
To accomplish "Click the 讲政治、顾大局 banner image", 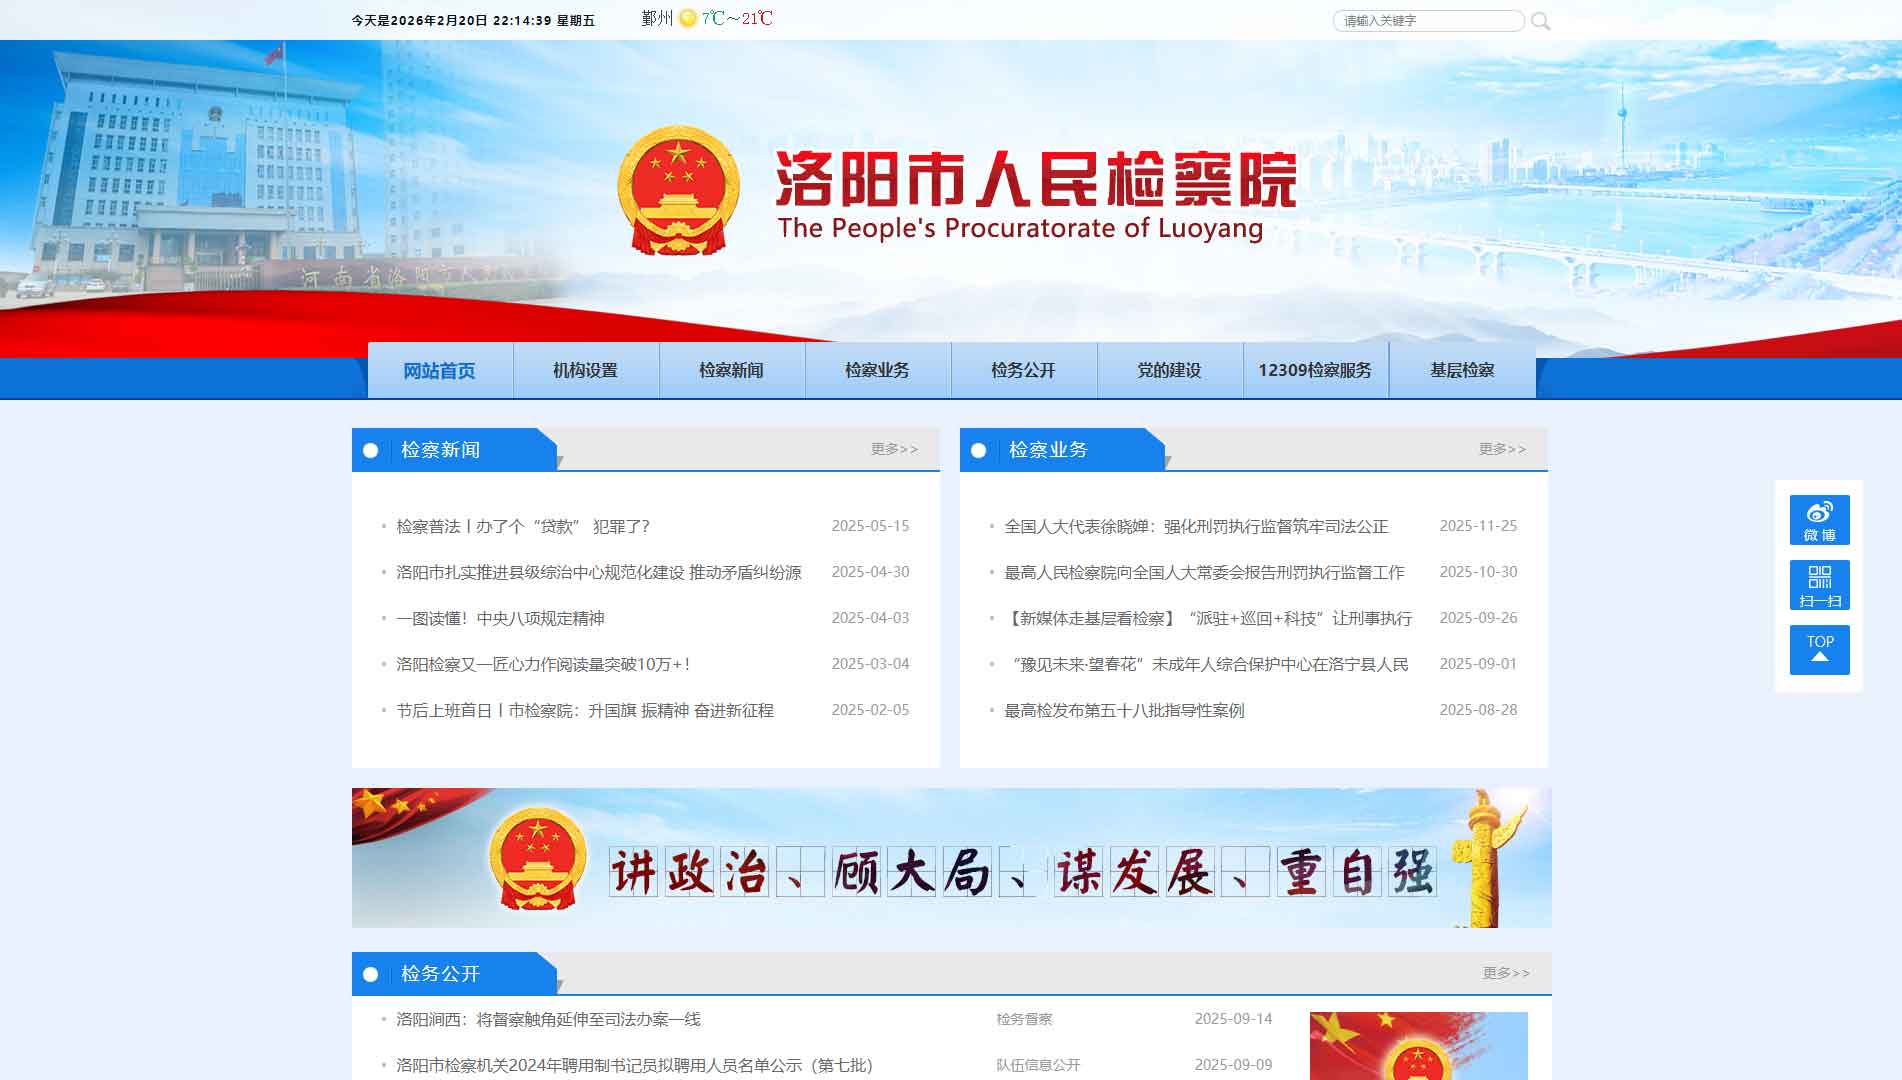I will click(951, 858).
